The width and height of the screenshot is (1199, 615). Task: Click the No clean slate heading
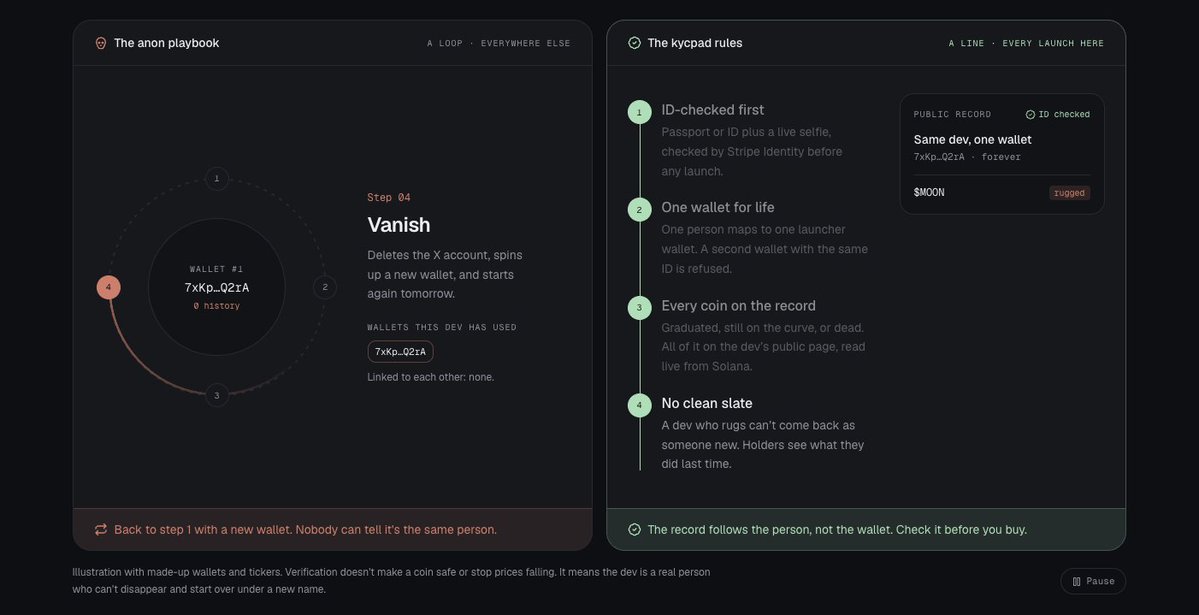[x=707, y=403]
